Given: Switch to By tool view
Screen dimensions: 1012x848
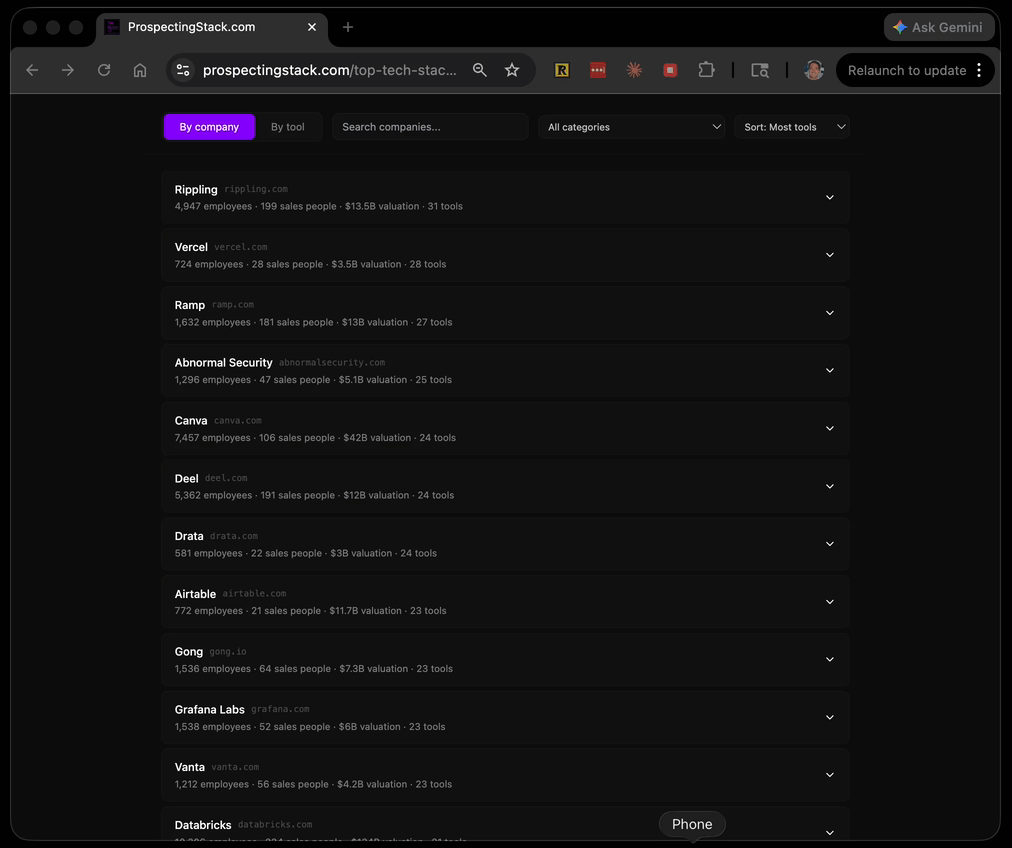Looking at the screenshot, I should pos(288,127).
